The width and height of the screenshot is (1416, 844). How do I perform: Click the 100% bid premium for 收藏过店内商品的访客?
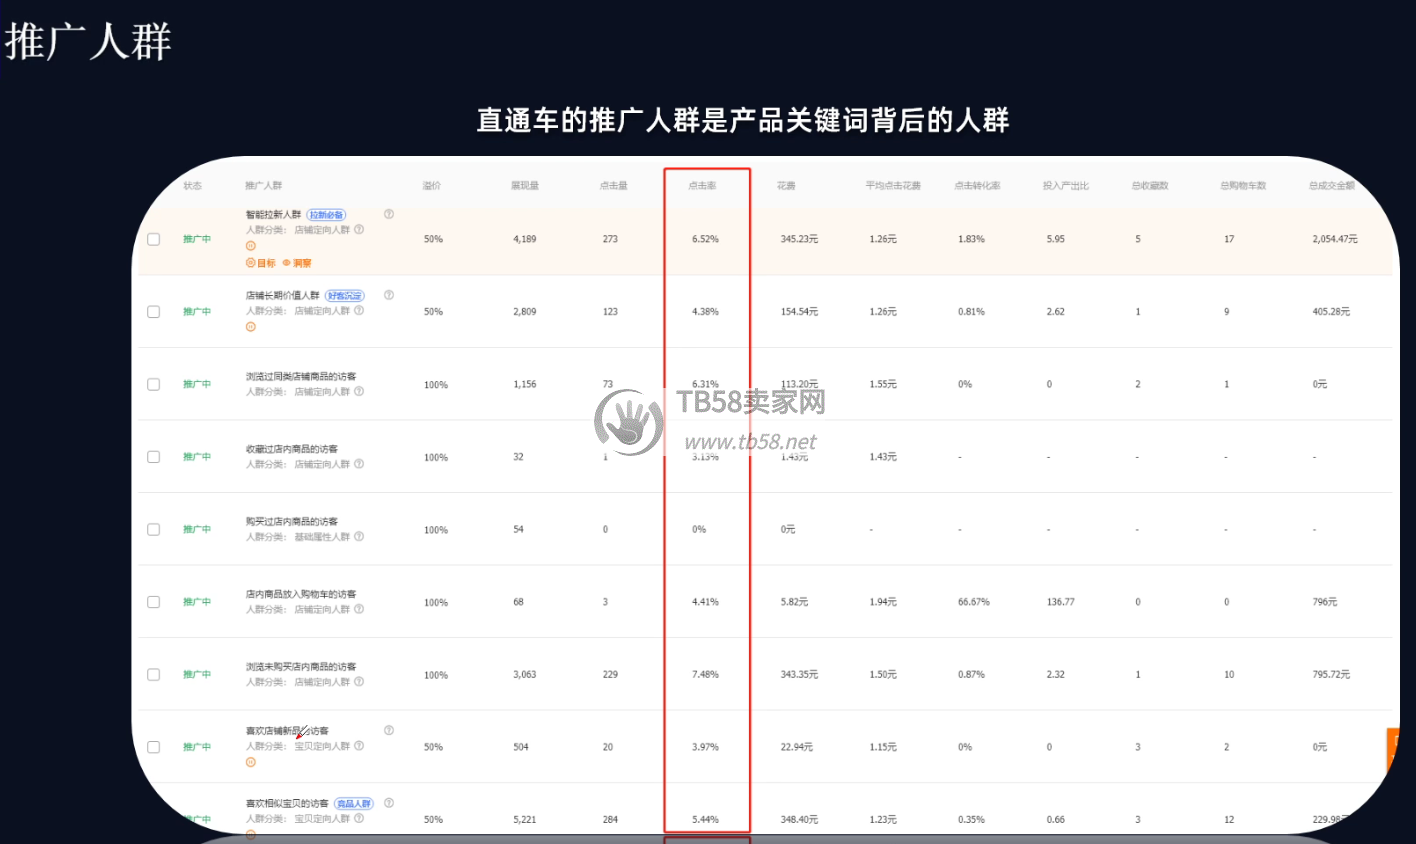436,458
